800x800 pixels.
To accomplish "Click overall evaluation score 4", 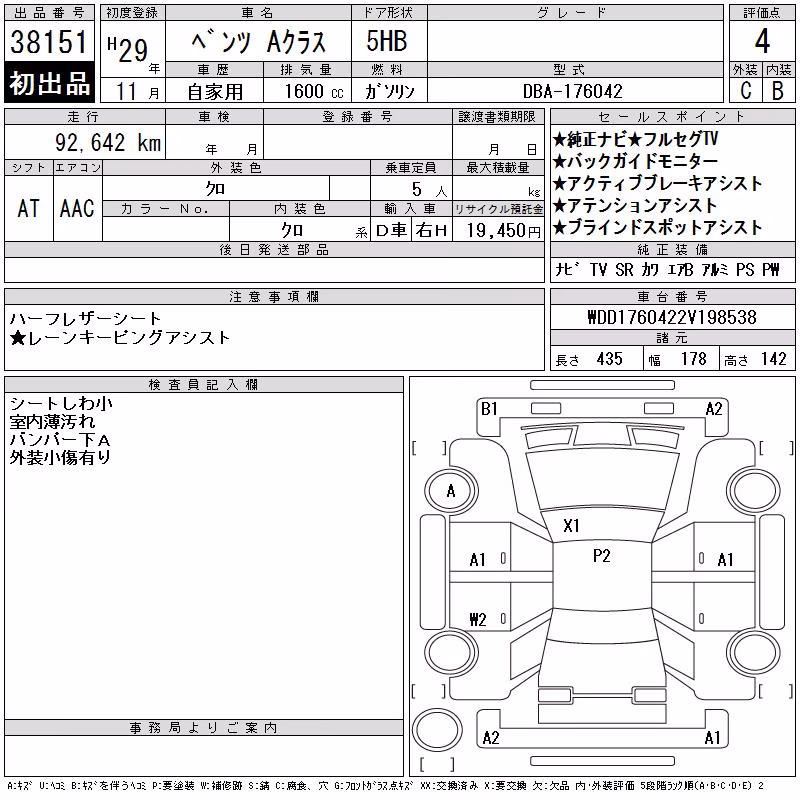I will [762, 41].
